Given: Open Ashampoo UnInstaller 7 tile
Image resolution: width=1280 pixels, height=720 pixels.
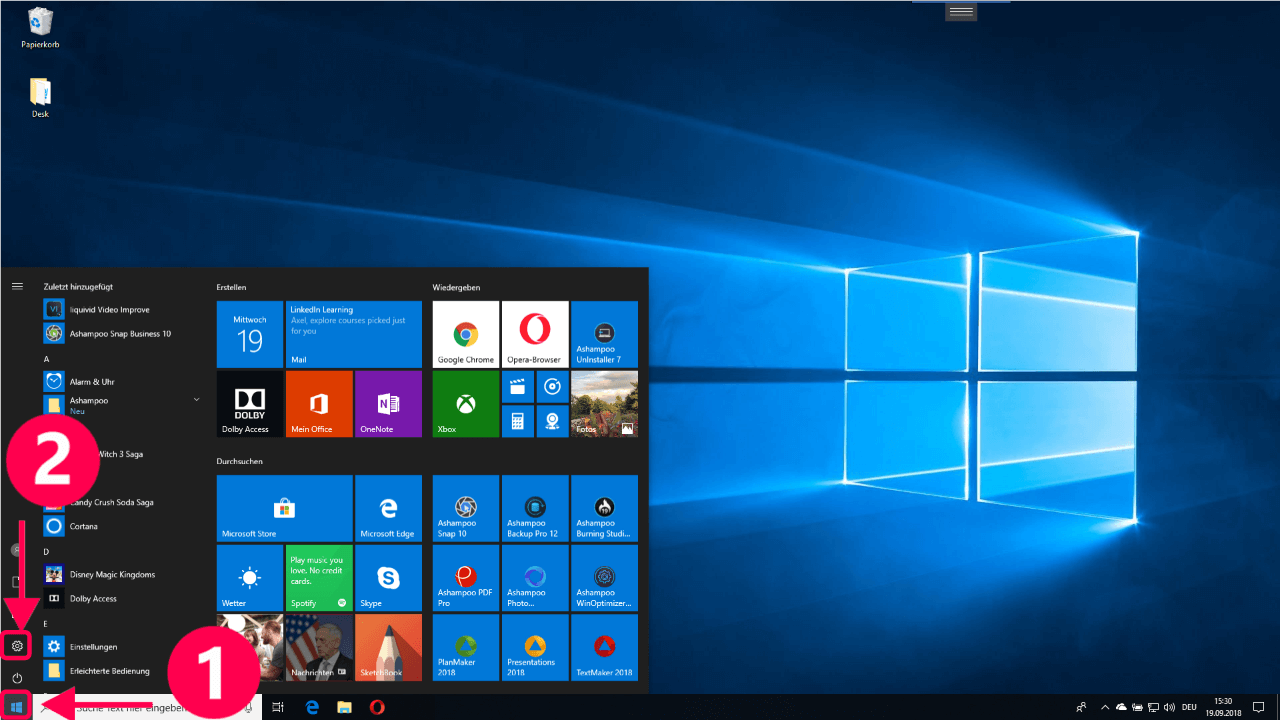Looking at the screenshot, I should pyautogui.click(x=604, y=334).
